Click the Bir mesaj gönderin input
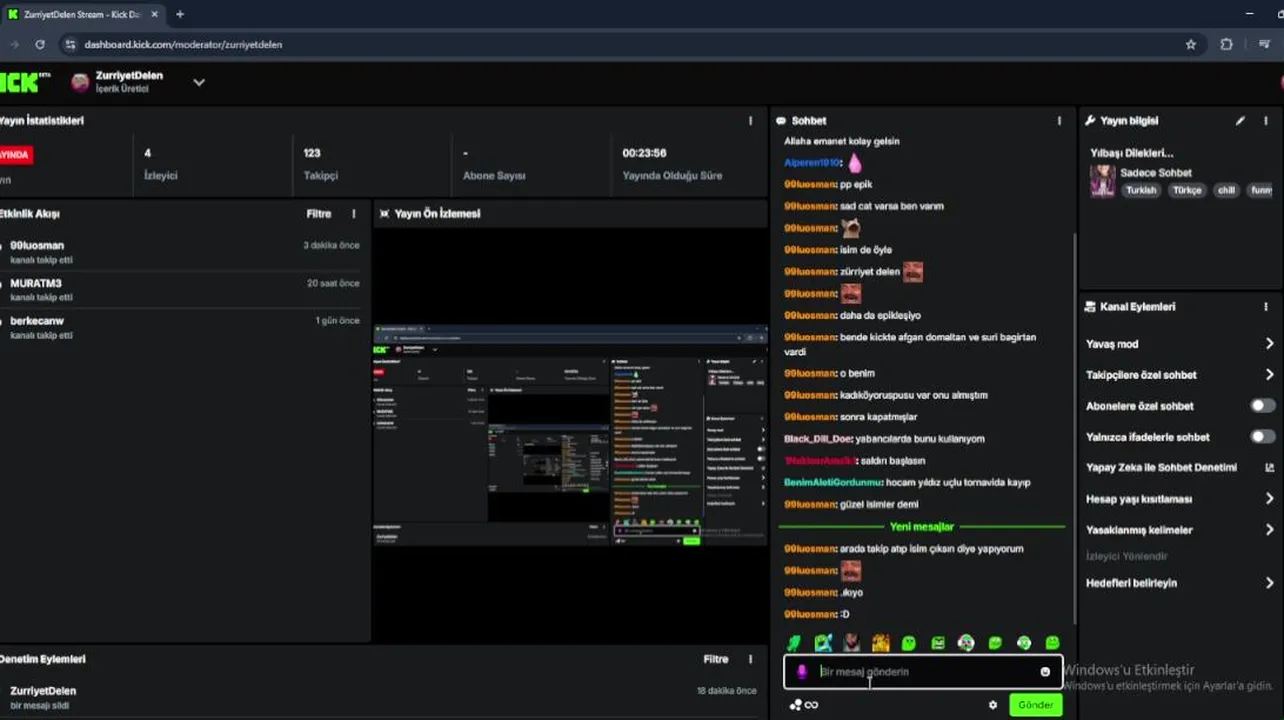The image size is (1284, 720). (925, 672)
